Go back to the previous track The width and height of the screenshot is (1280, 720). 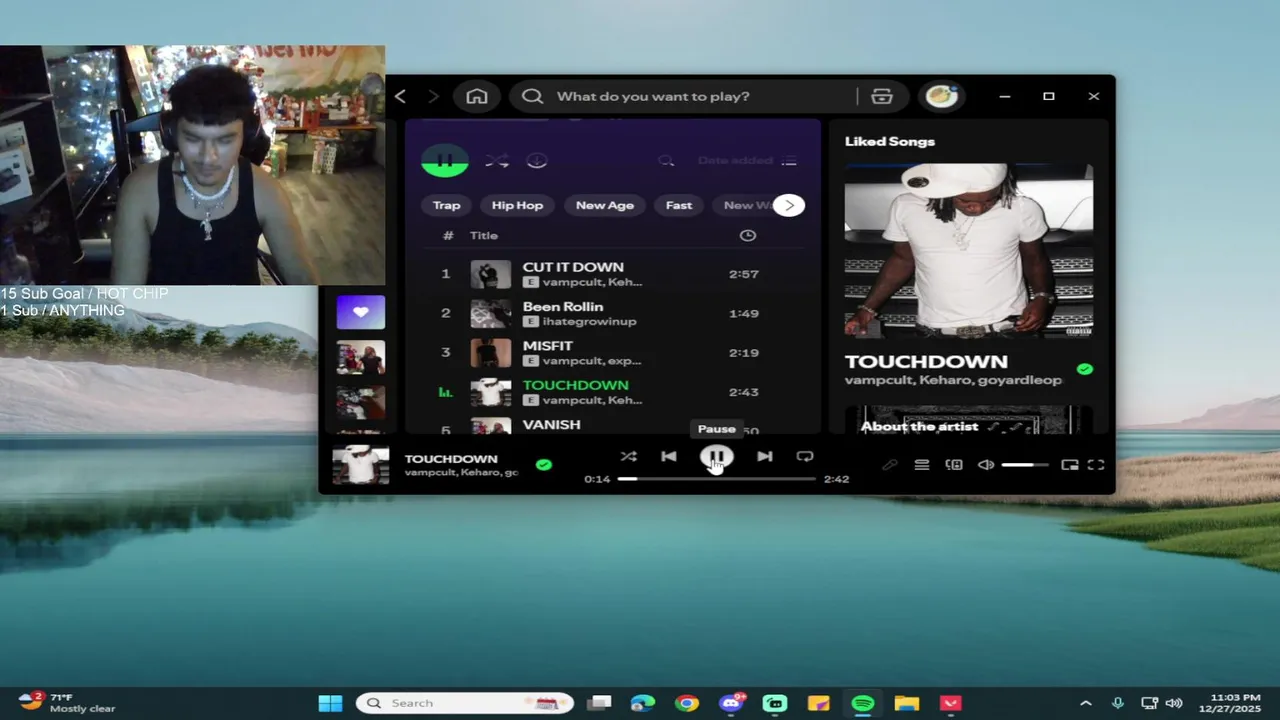669,456
